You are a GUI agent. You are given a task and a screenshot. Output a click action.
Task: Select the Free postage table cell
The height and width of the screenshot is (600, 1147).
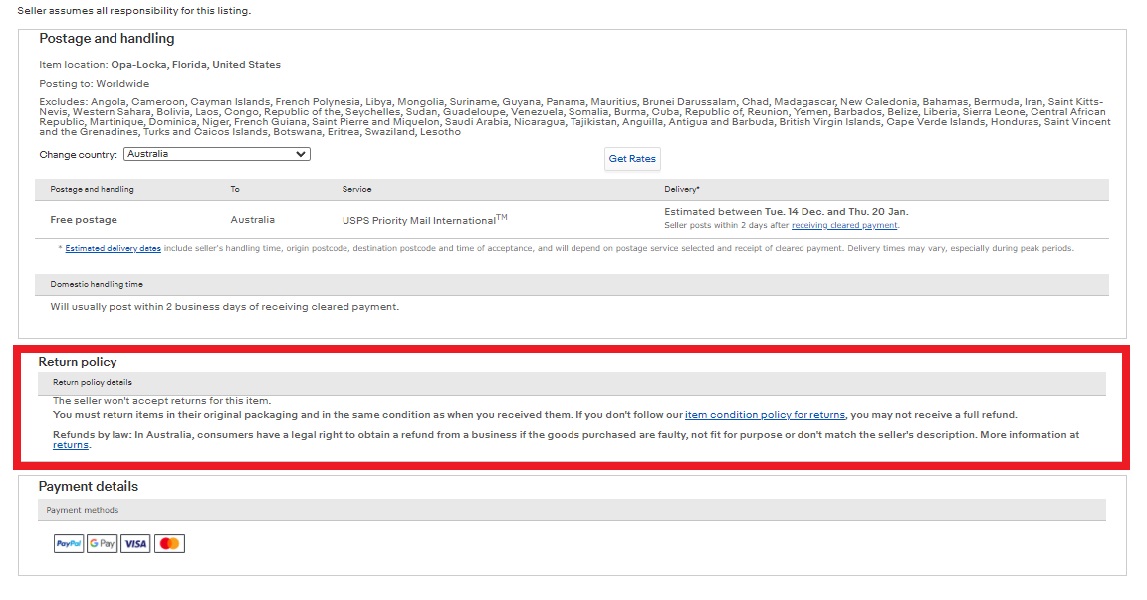(x=83, y=220)
